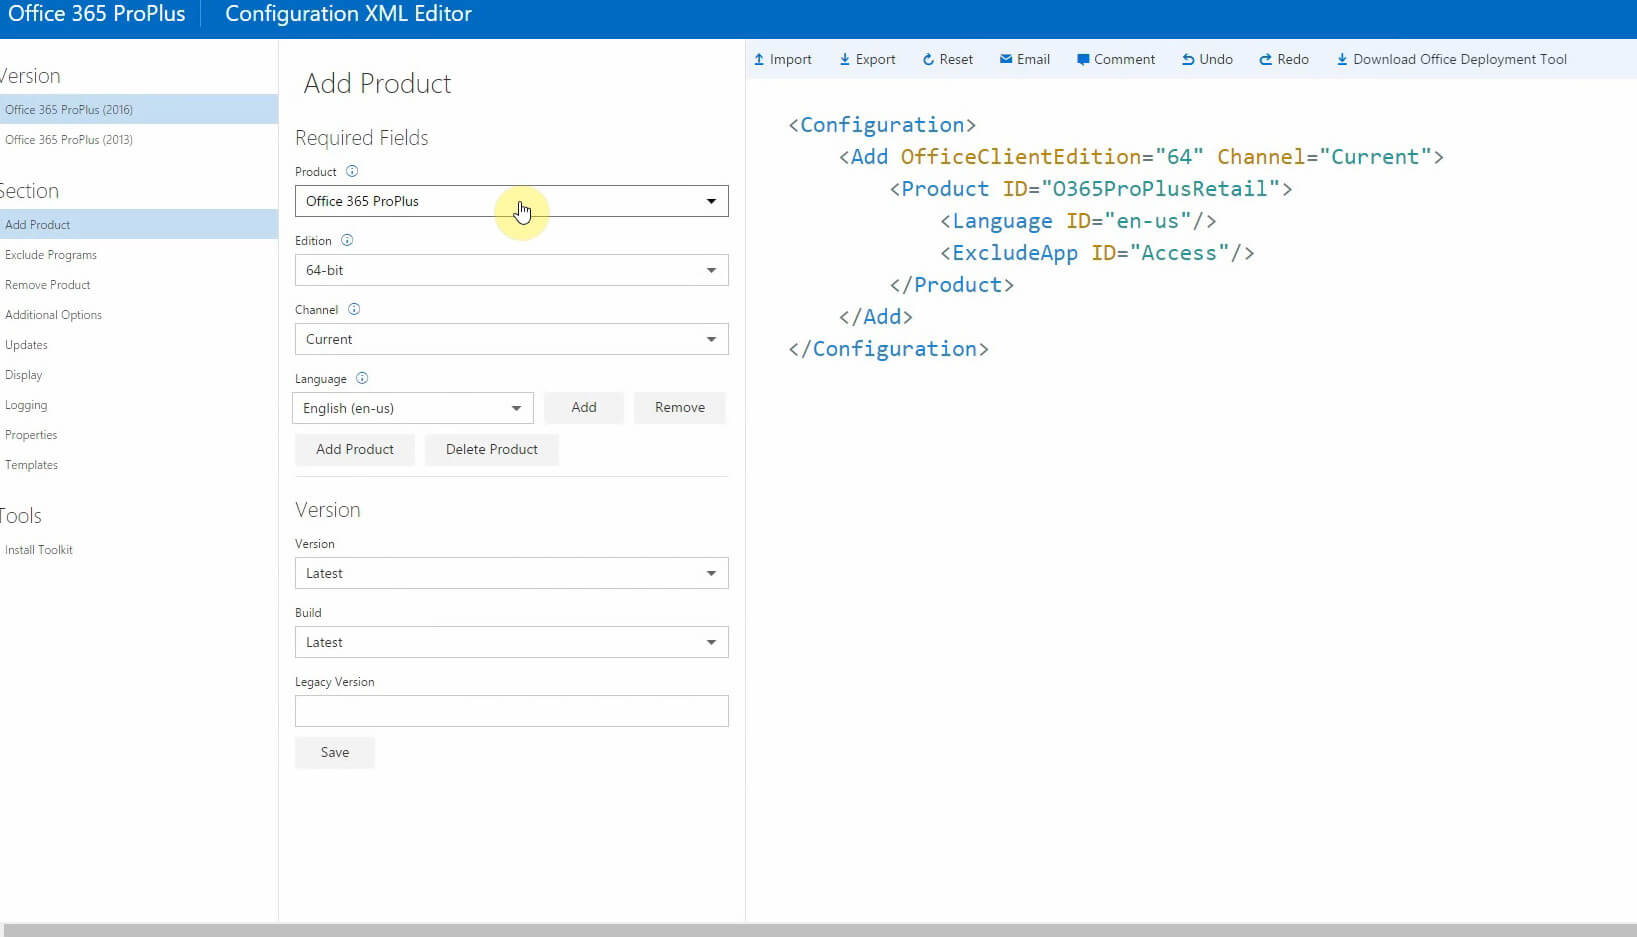Open the Channel dropdown showing Current
This screenshot has width=1637, height=937.
pyautogui.click(x=511, y=339)
